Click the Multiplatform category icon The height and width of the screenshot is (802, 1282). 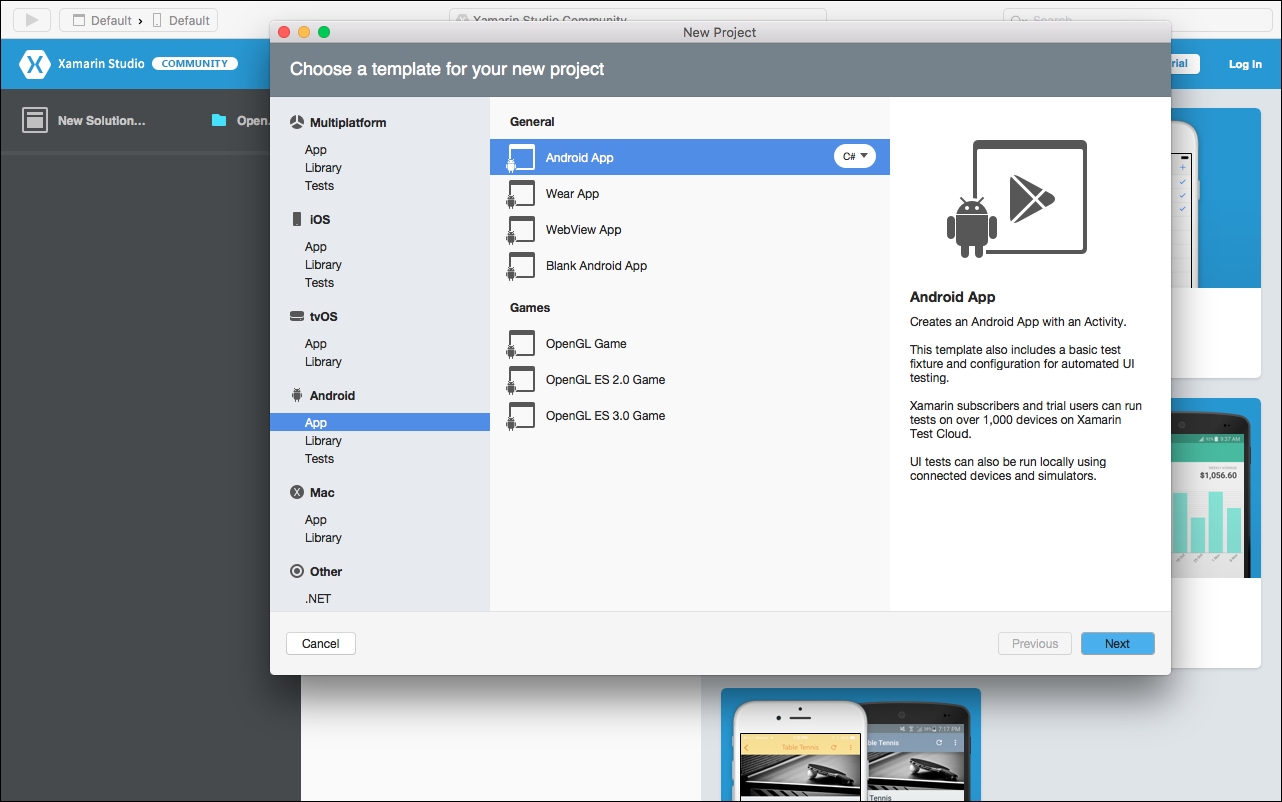(297, 123)
